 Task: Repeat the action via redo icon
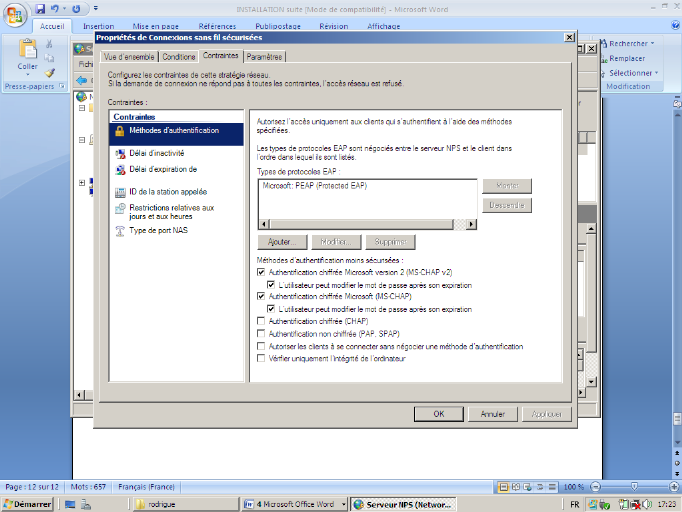(x=76, y=8)
